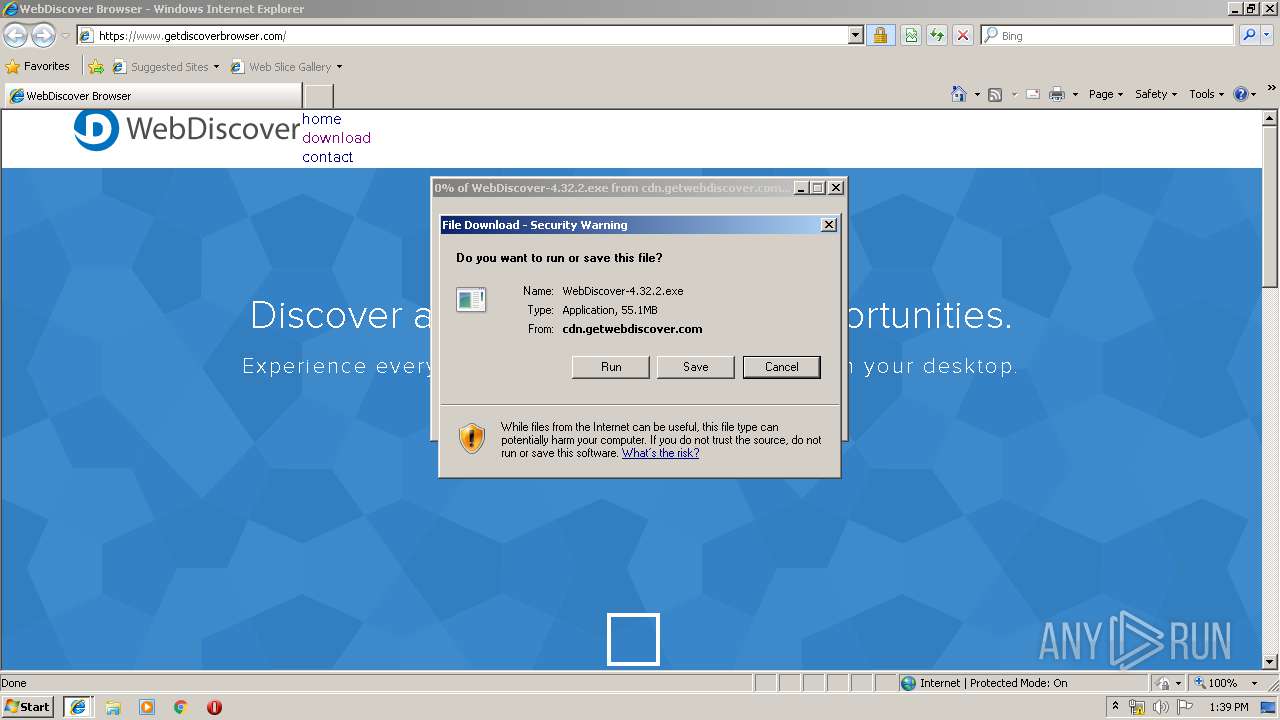Viewport: 1280px width, 720px height.
Task: Open the Print dropdown arrow
Action: [x=1075, y=94]
